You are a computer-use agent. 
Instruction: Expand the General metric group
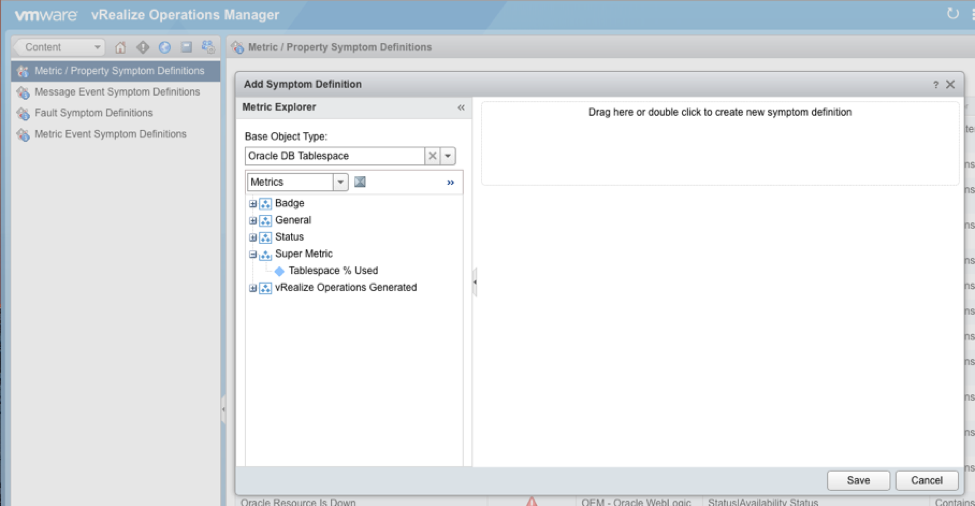pos(253,221)
